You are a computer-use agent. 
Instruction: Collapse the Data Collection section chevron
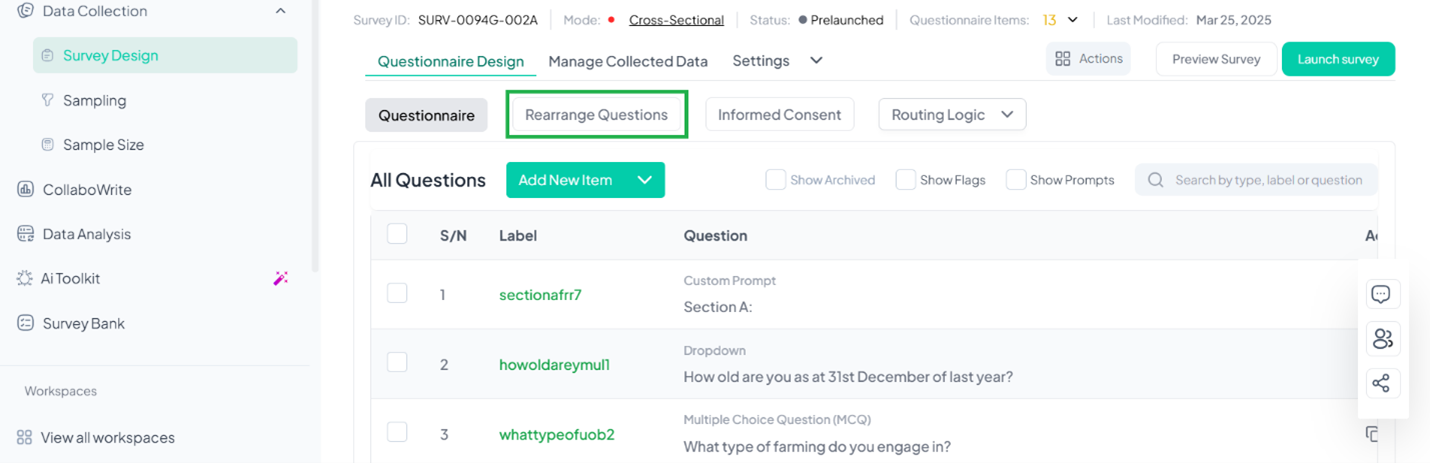281,11
